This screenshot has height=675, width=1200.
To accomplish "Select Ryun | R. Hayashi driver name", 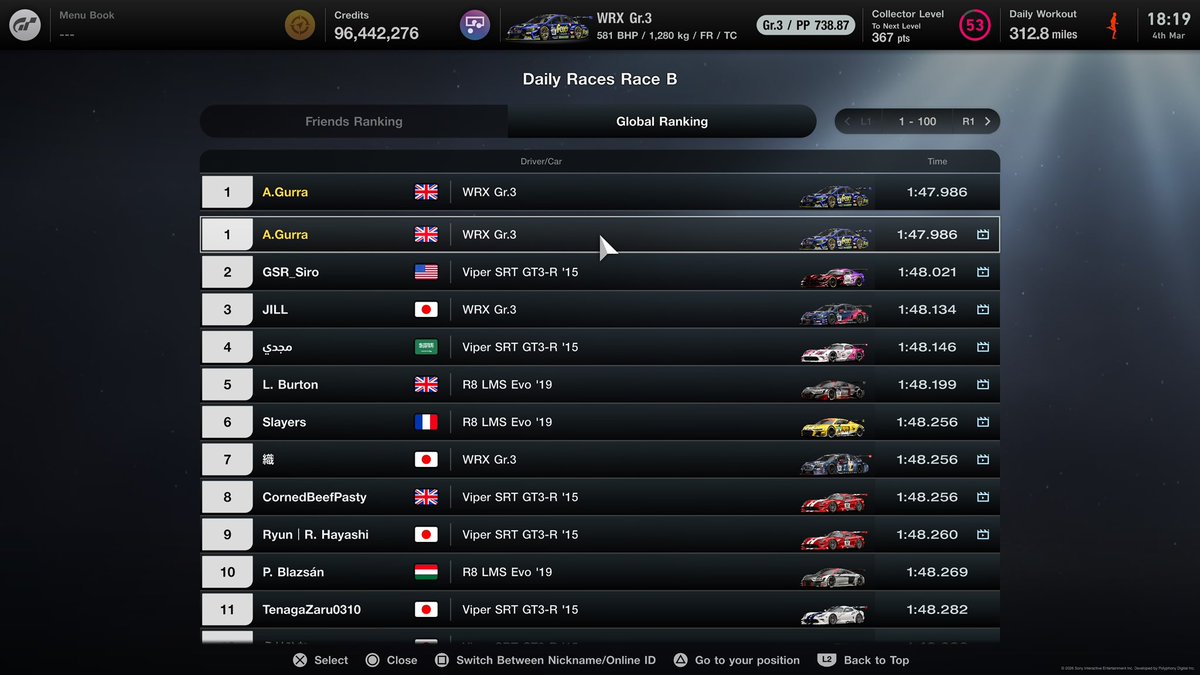I will pos(315,535).
